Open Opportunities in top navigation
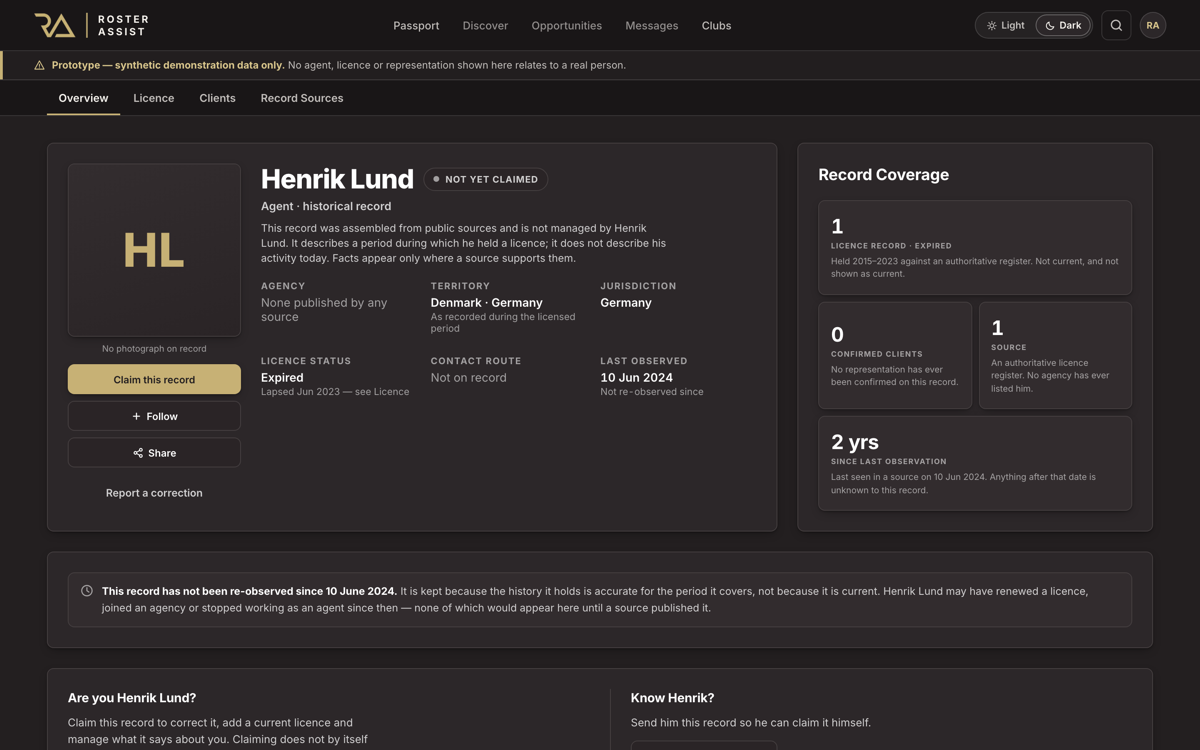This screenshot has width=1200, height=750. pos(567,26)
